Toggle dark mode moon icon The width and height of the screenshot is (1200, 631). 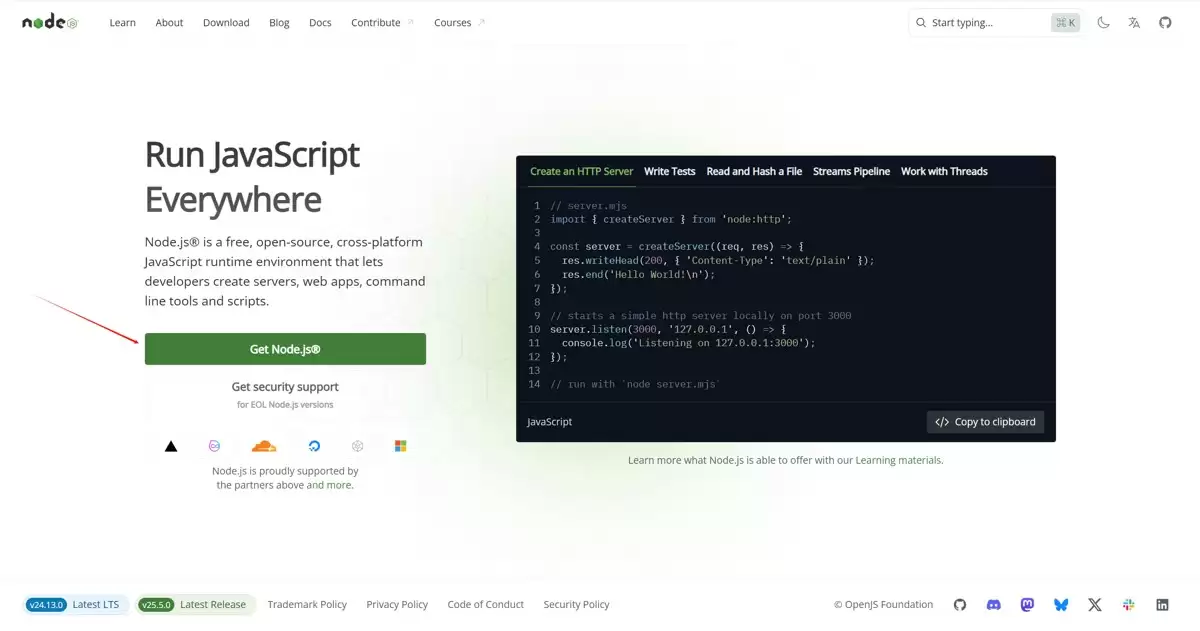tap(1103, 22)
